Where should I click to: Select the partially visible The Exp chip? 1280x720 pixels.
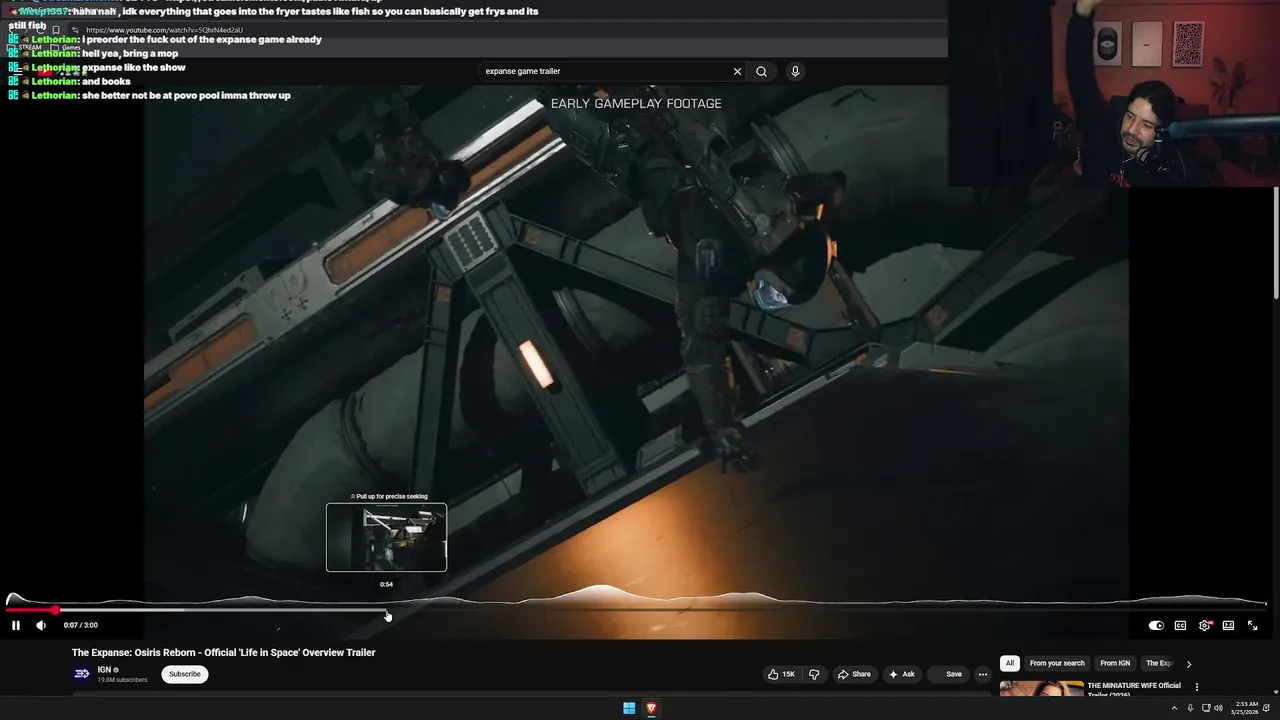[x=1159, y=663]
